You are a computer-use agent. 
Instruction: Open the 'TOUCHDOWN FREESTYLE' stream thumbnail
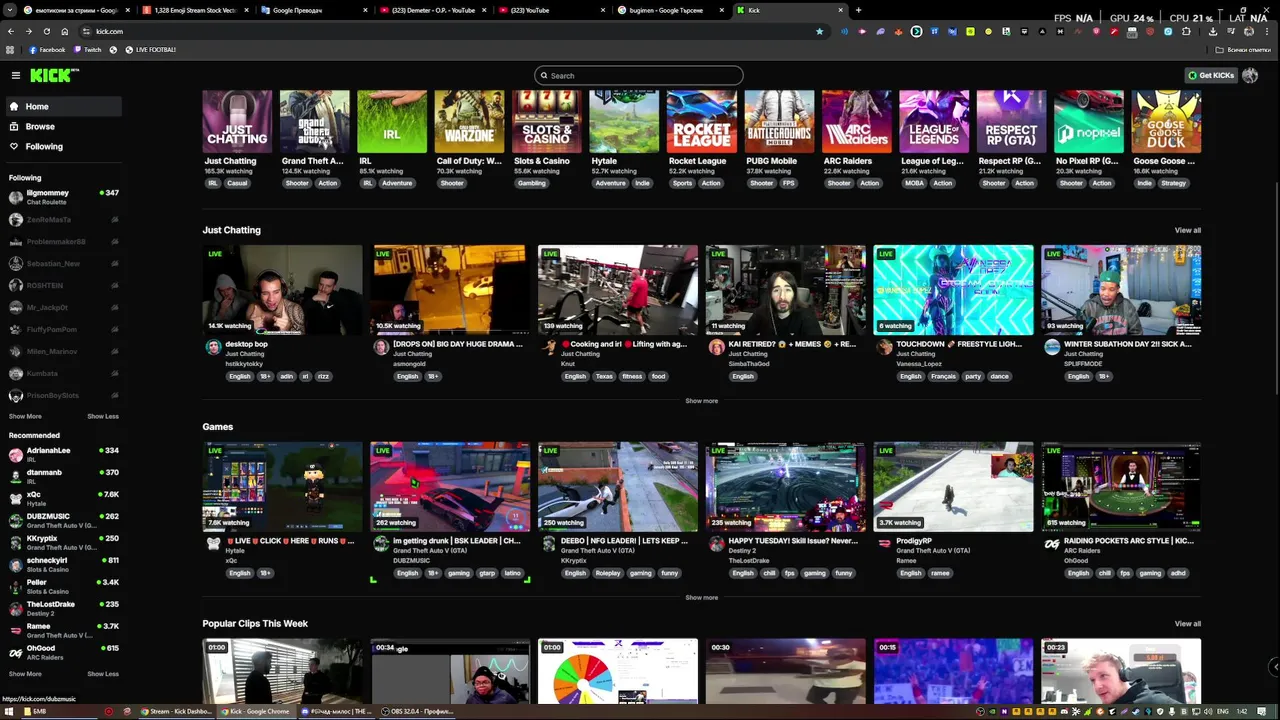click(953, 290)
